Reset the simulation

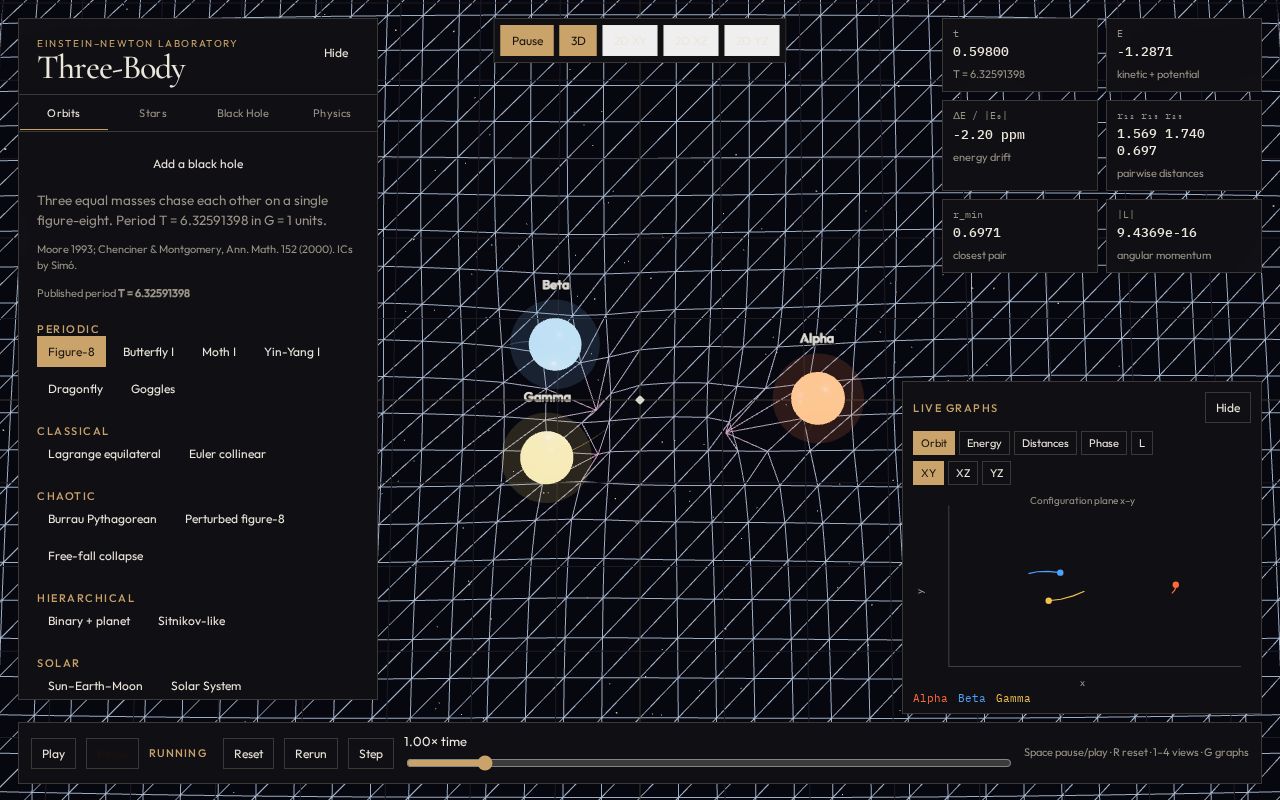[249, 754]
